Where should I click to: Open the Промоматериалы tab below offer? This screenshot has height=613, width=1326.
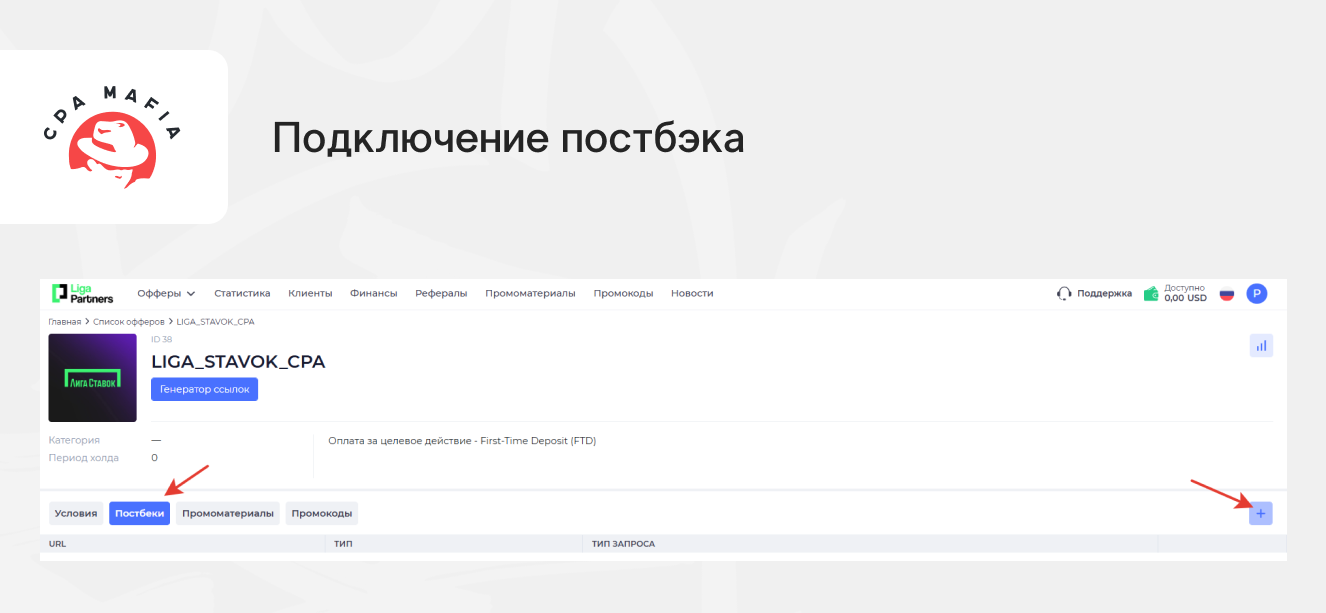pyautogui.click(x=227, y=513)
